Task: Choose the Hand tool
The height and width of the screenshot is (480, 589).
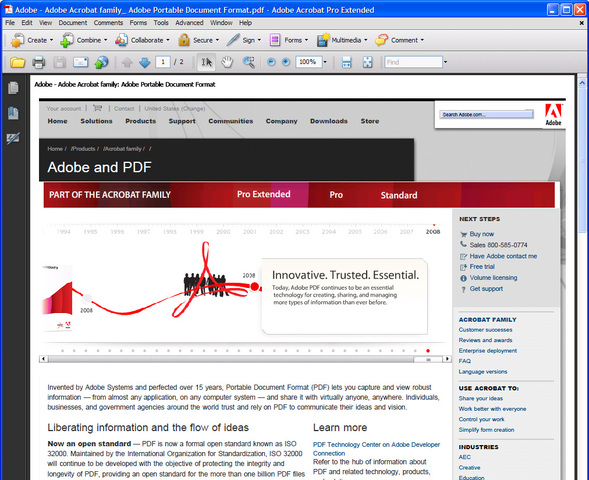Action: [x=227, y=62]
